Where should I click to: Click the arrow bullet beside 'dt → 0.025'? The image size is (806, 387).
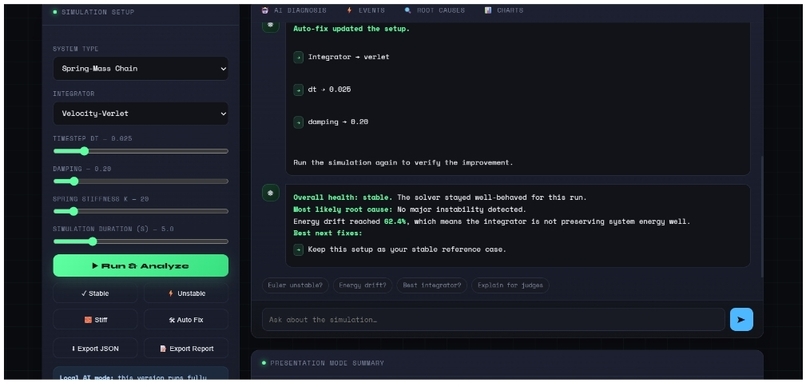(298, 89)
